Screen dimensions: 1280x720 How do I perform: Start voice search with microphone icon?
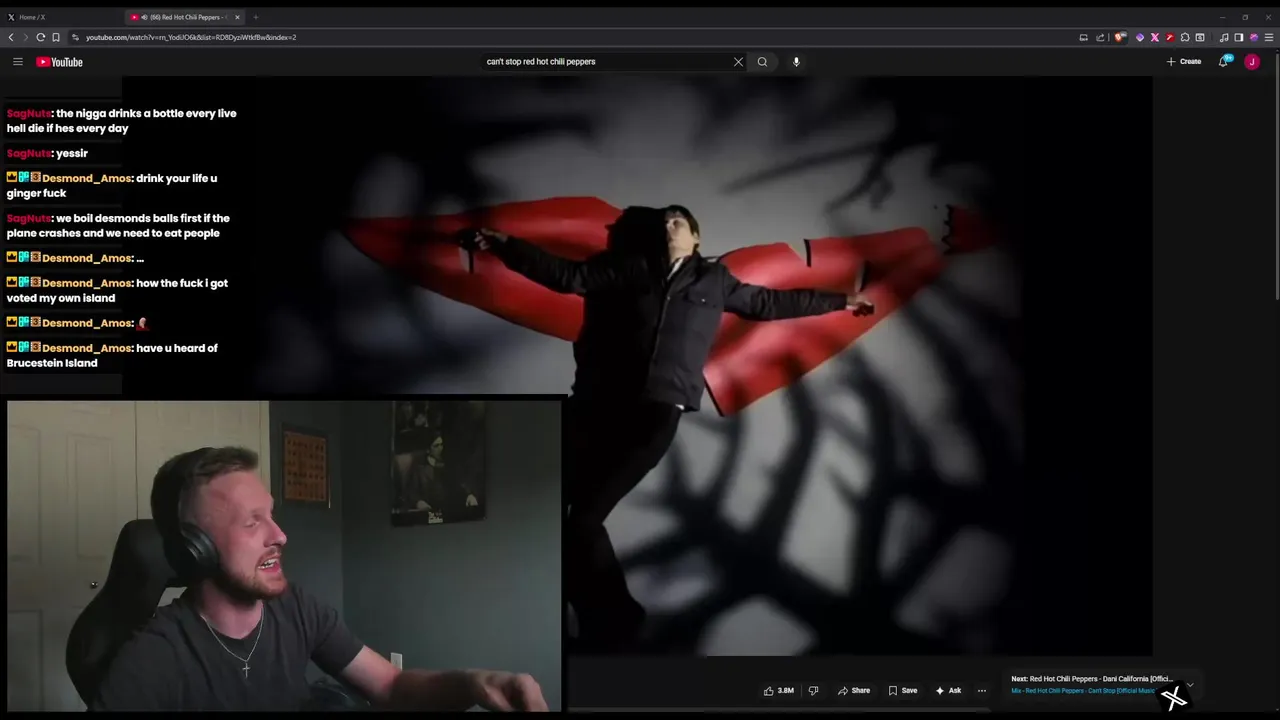coord(796,62)
